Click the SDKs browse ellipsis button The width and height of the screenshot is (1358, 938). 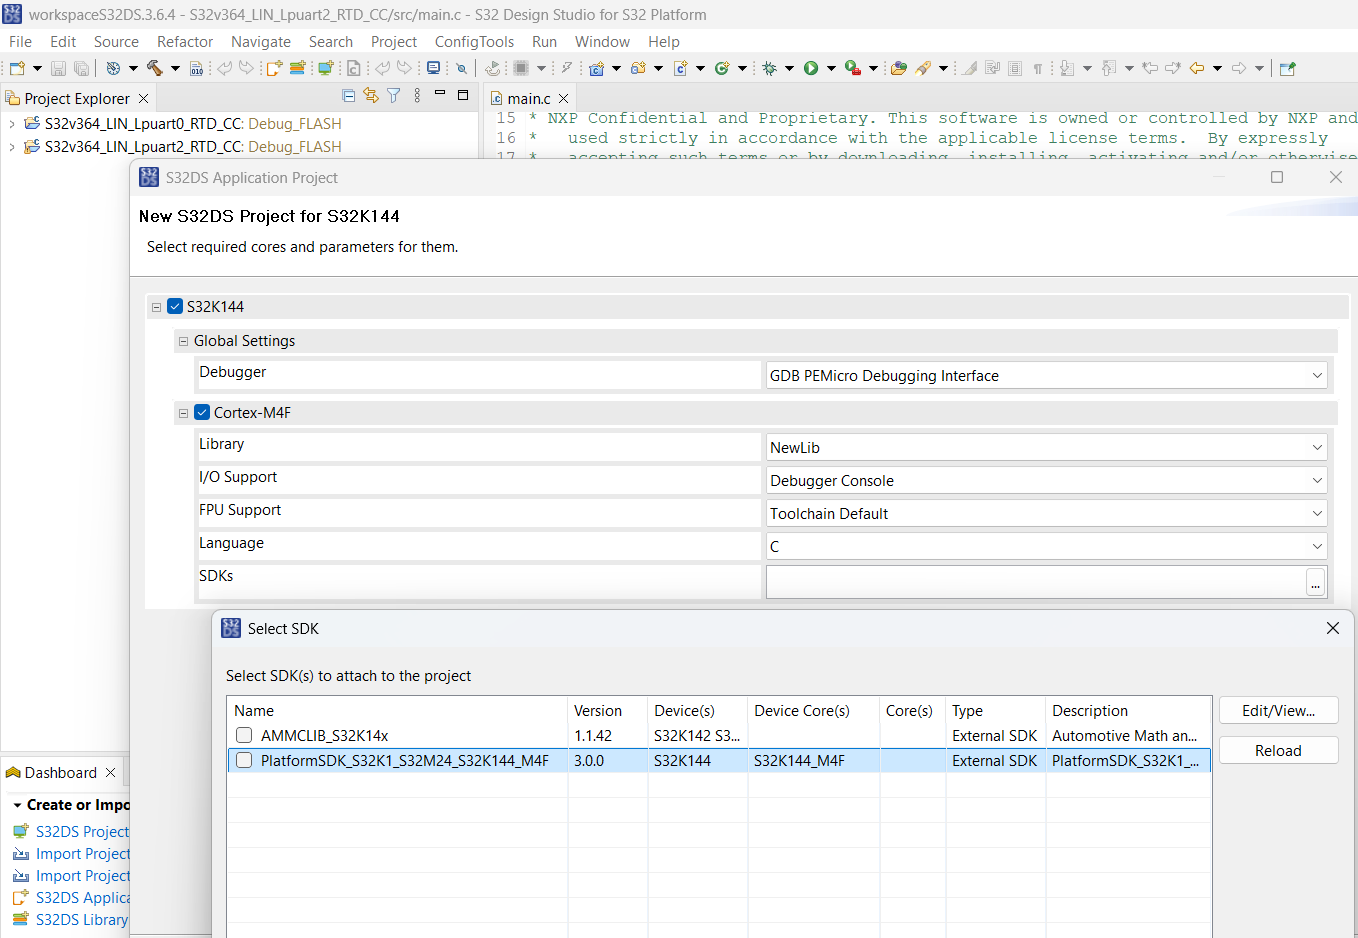(1315, 582)
